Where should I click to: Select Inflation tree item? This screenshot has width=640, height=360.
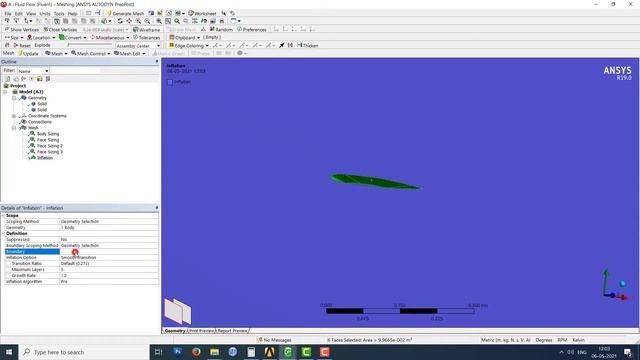tap(45, 158)
